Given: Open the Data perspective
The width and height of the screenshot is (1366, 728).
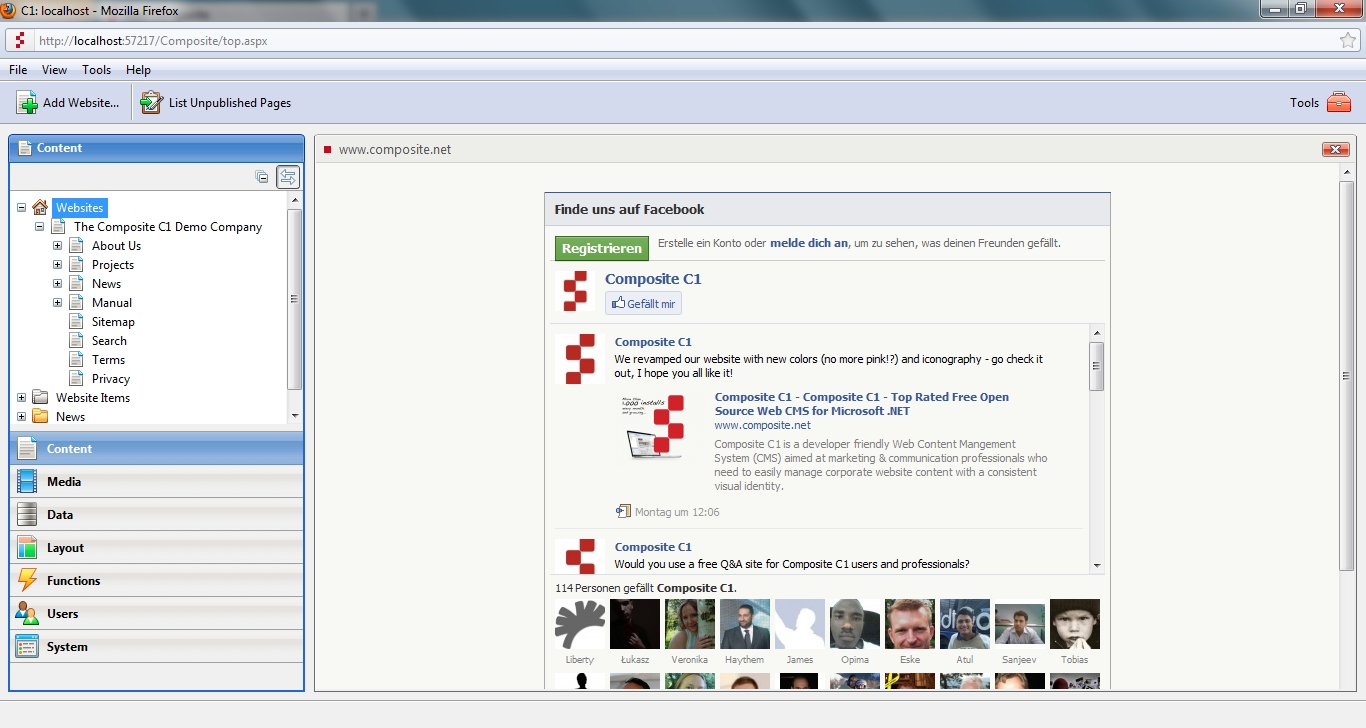Looking at the screenshot, I should coord(60,515).
